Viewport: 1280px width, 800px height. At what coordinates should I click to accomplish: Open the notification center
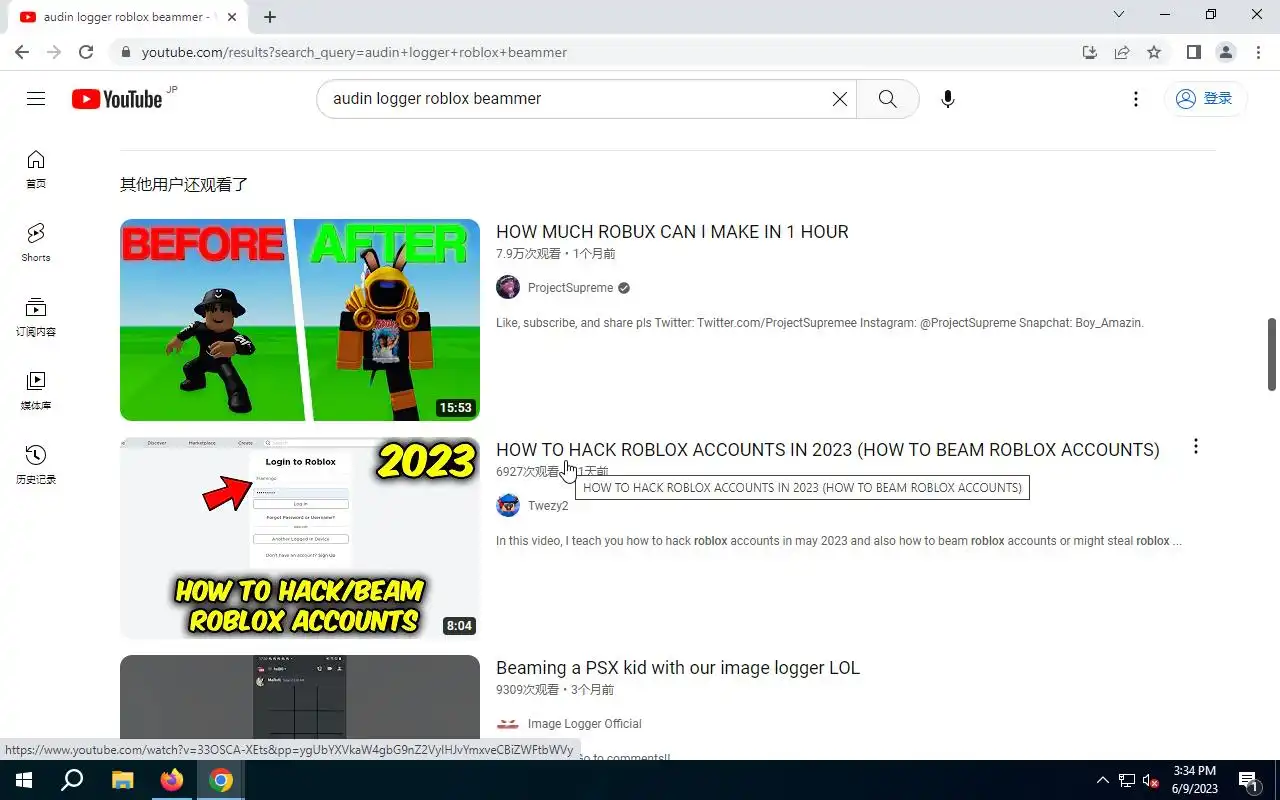pyautogui.click(x=1249, y=780)
